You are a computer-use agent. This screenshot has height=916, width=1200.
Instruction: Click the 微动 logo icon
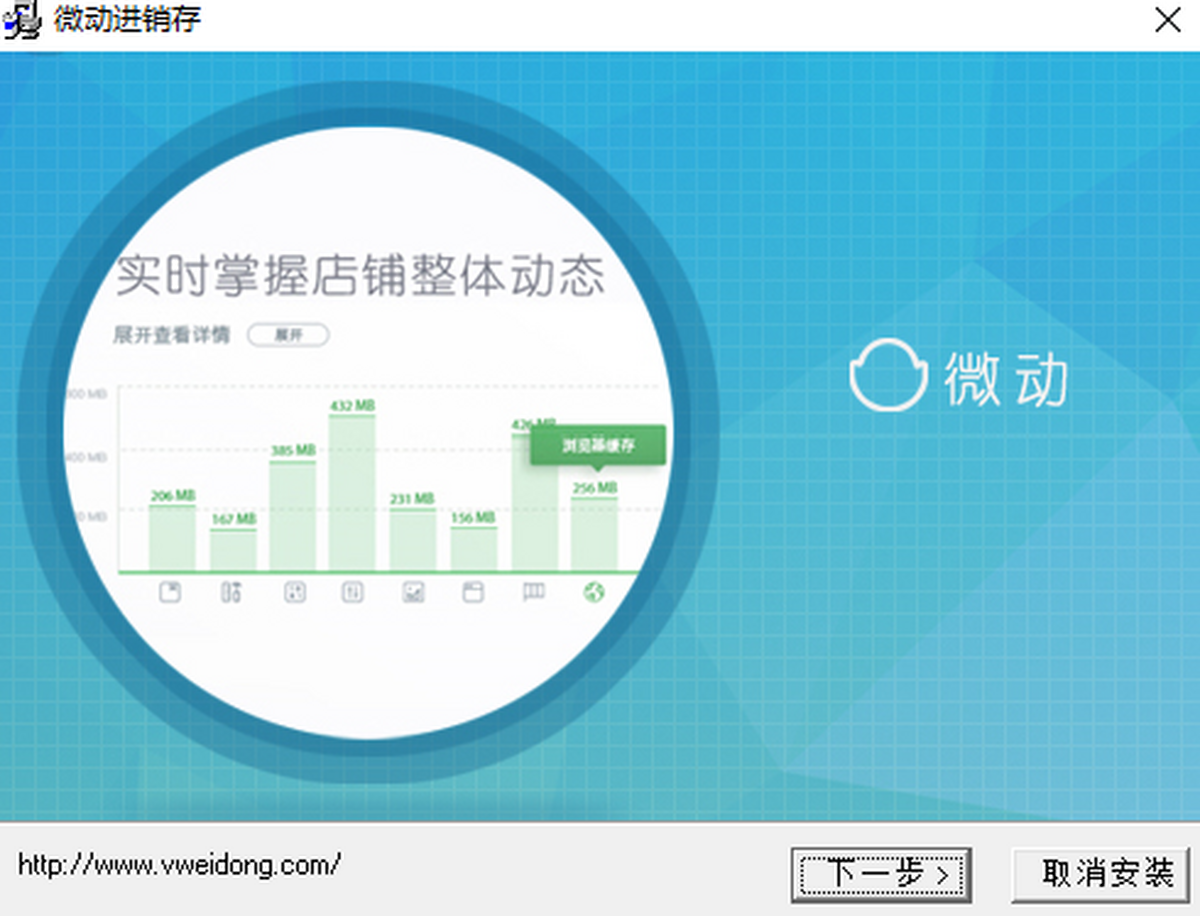pyautogui.click(x=886, y=376)
